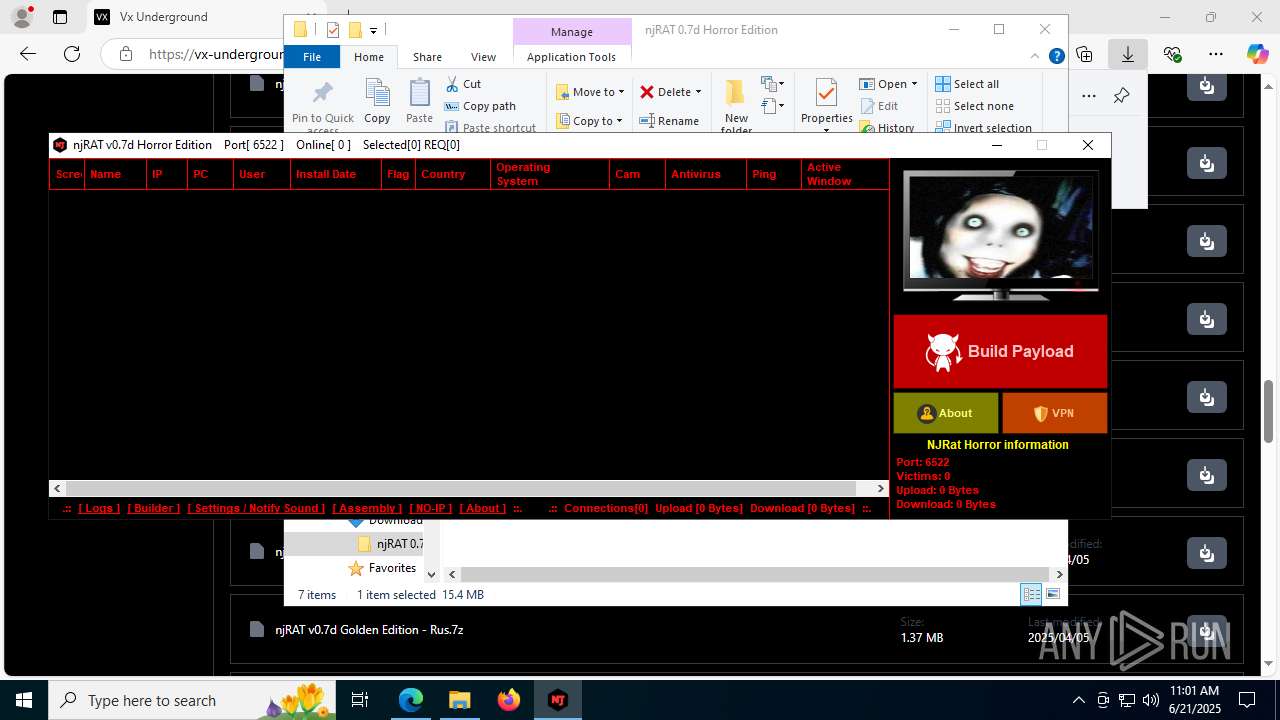Image resolution: width=1280 pixels, height=720 pixels.
Task: Open Edge Downloads arrow icon
Action: click(1128, 54)
